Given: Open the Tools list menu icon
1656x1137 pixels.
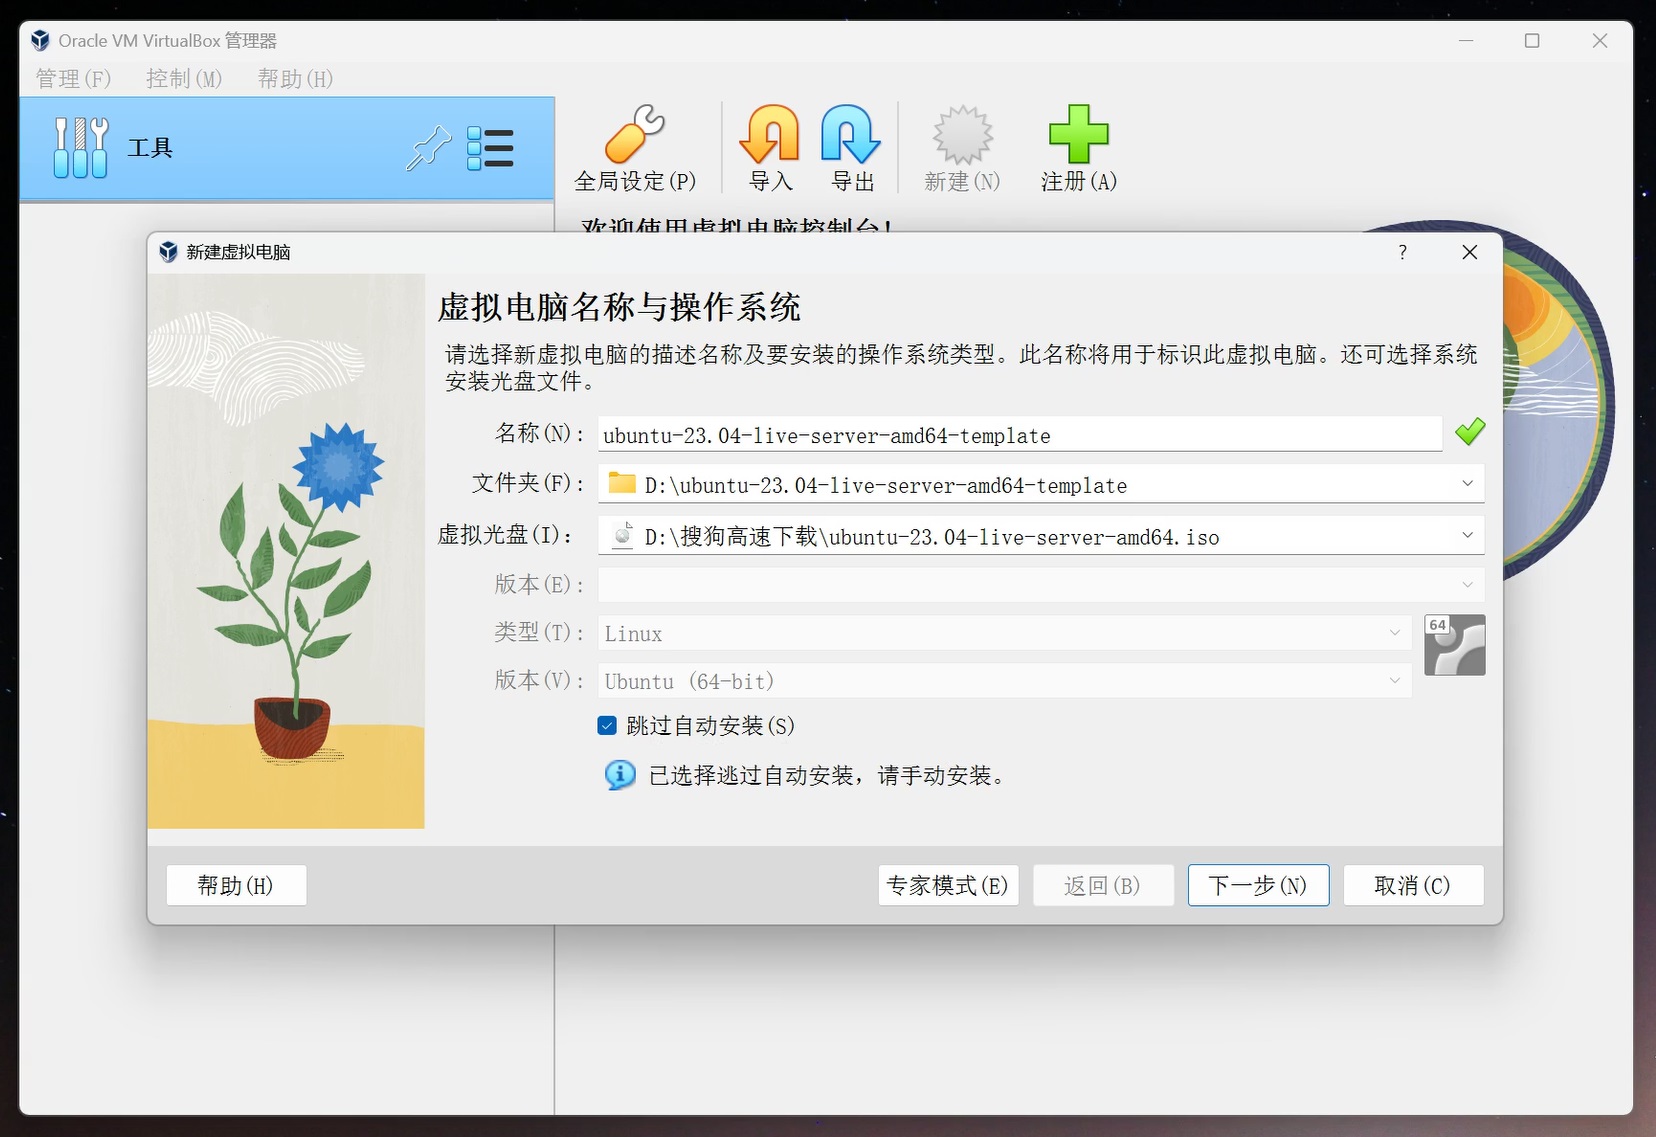Looking at the screenshot, I should 490,148.
